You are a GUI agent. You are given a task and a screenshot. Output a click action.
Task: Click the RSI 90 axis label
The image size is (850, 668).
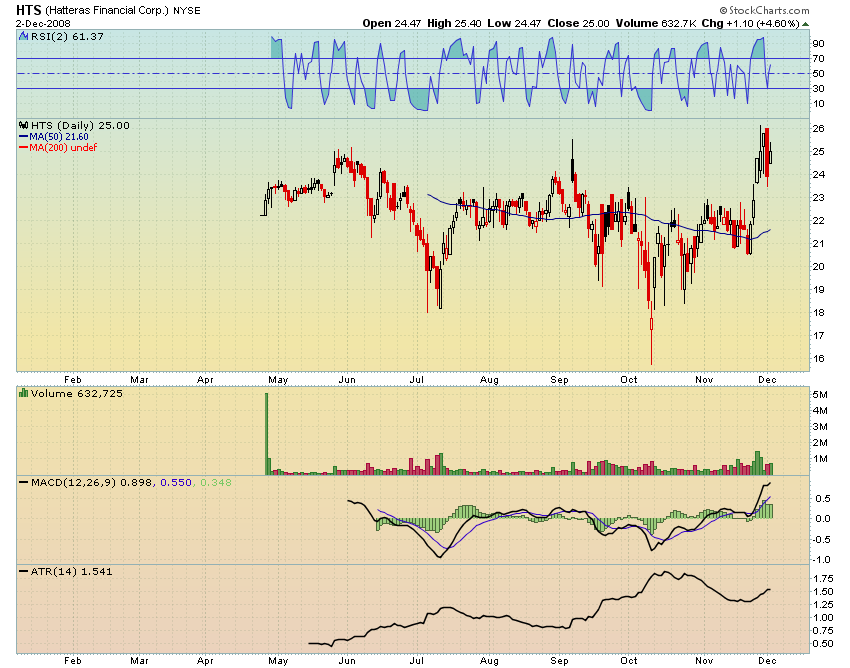[819, 43]
